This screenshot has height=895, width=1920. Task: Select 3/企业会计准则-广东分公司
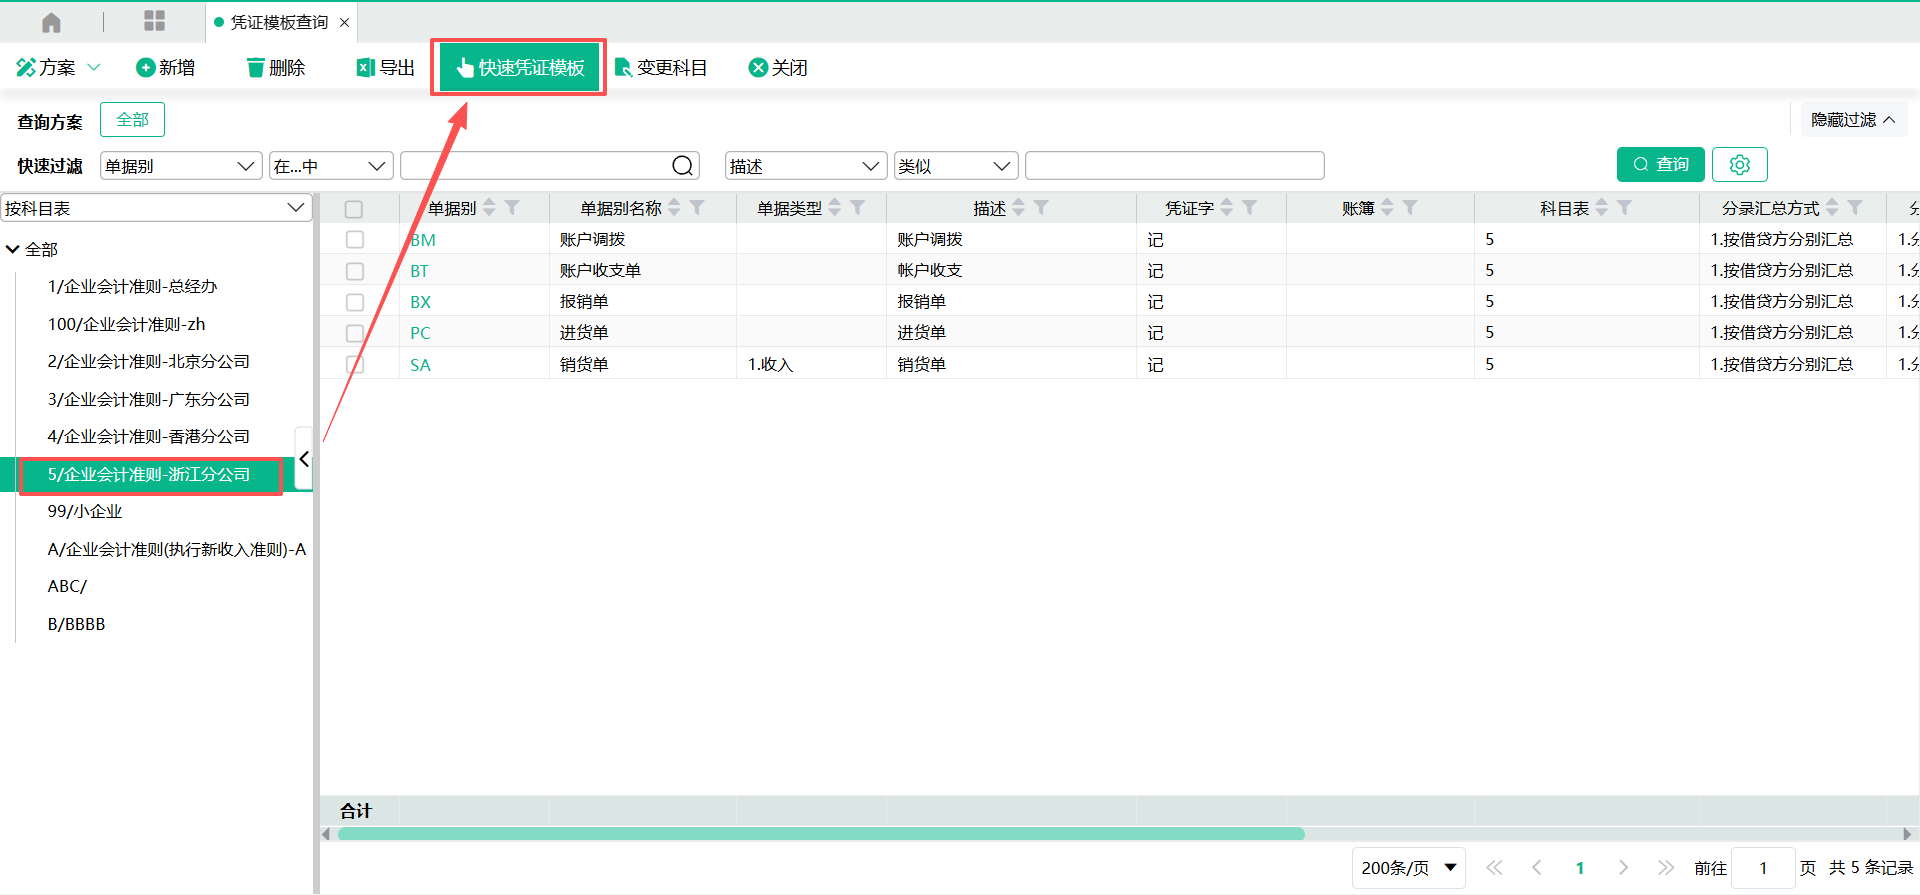148,399
